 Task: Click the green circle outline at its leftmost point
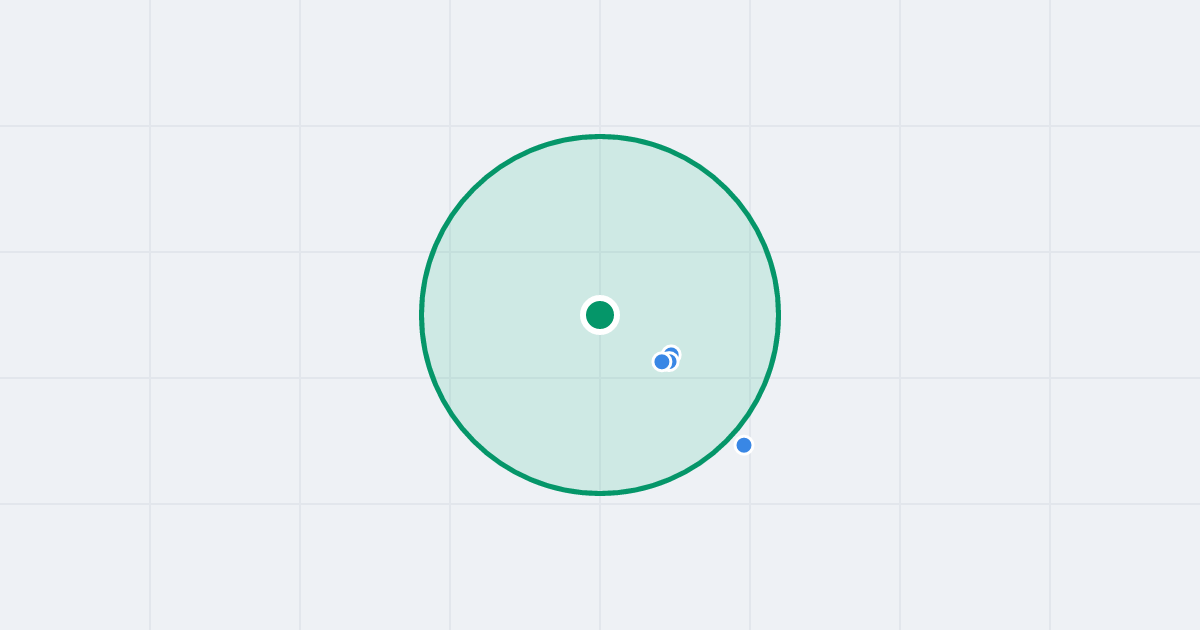(422, 315)
